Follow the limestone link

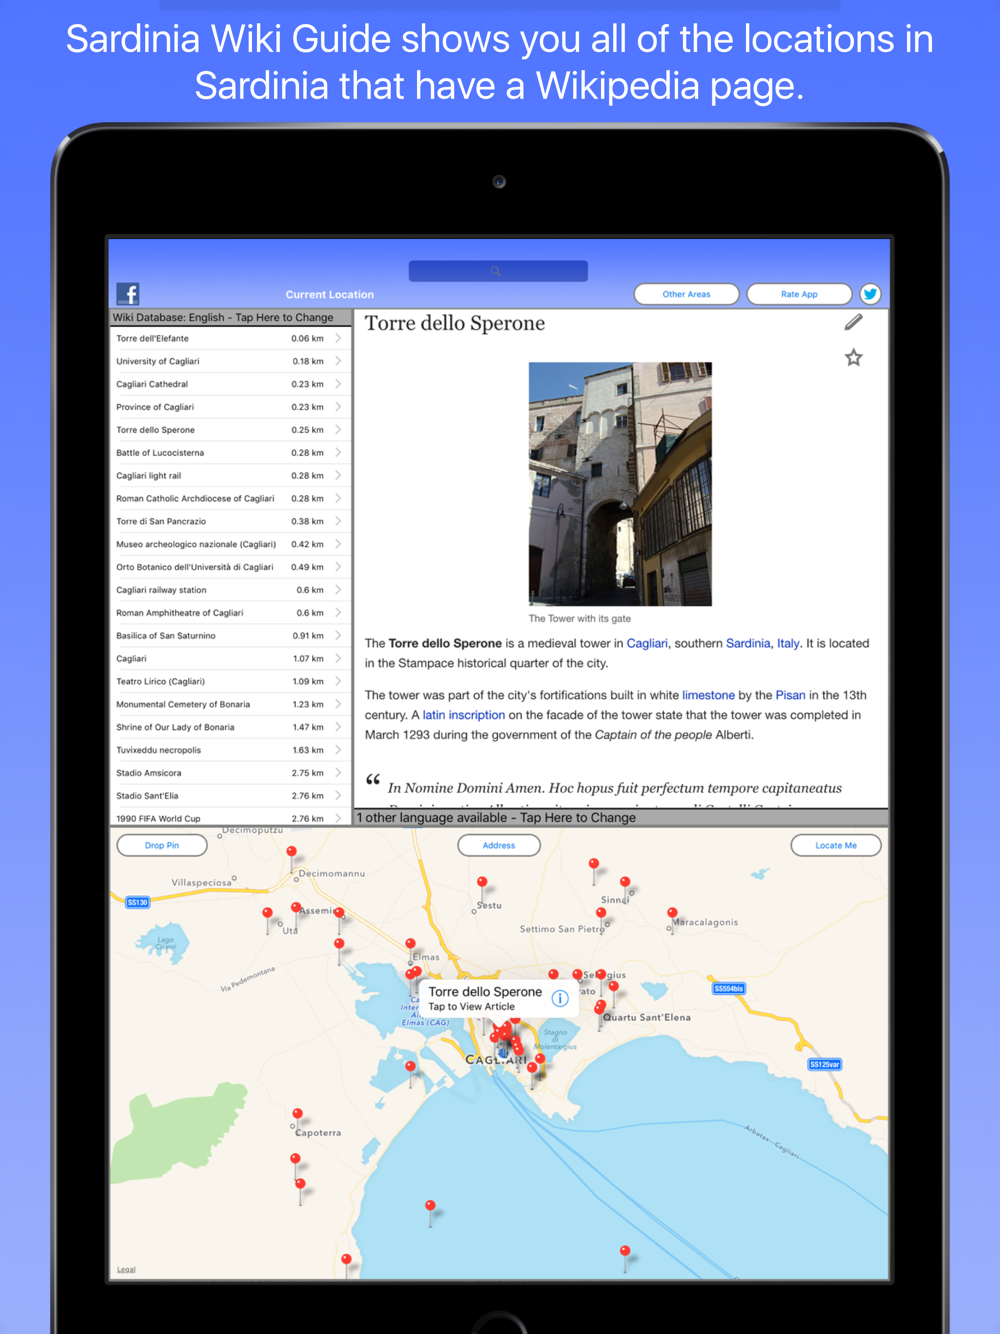point(708,695)
